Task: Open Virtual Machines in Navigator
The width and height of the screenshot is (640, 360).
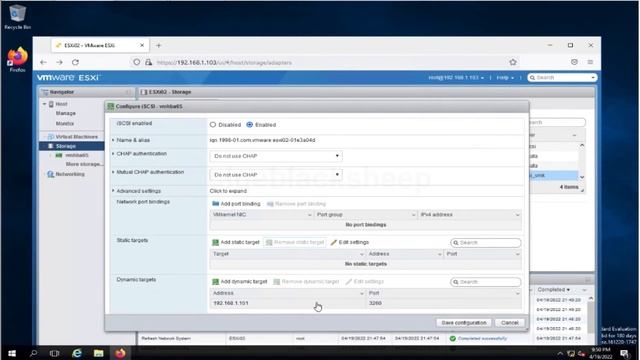Action: point(76,137)
